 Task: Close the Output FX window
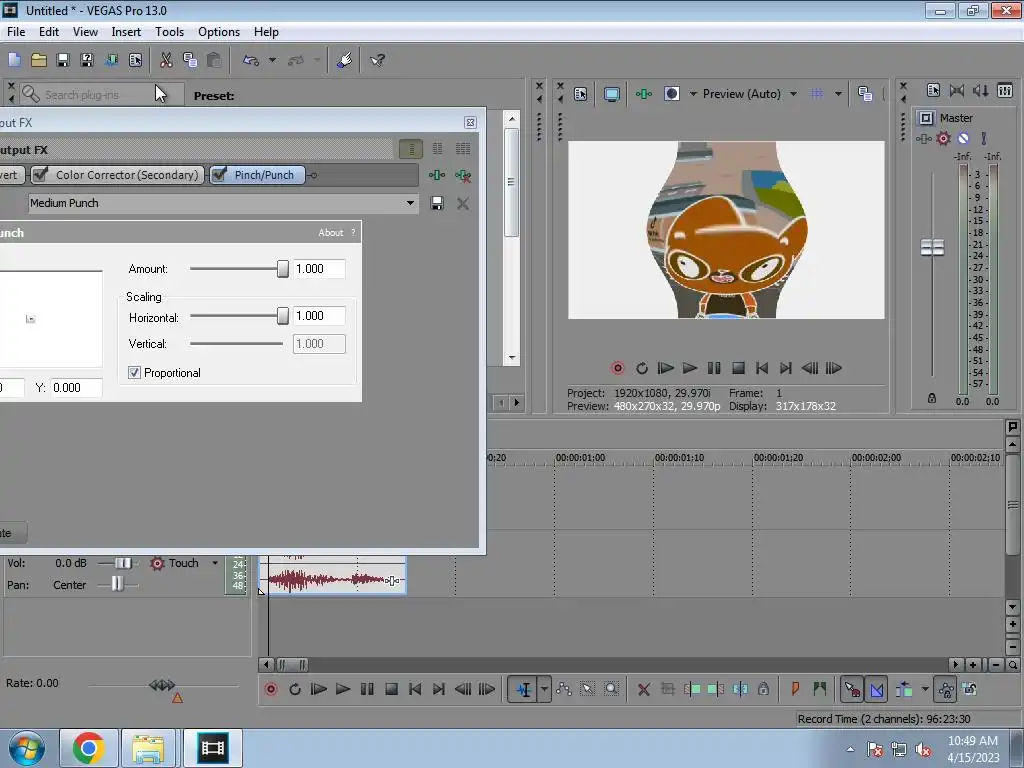click(470, 123)
